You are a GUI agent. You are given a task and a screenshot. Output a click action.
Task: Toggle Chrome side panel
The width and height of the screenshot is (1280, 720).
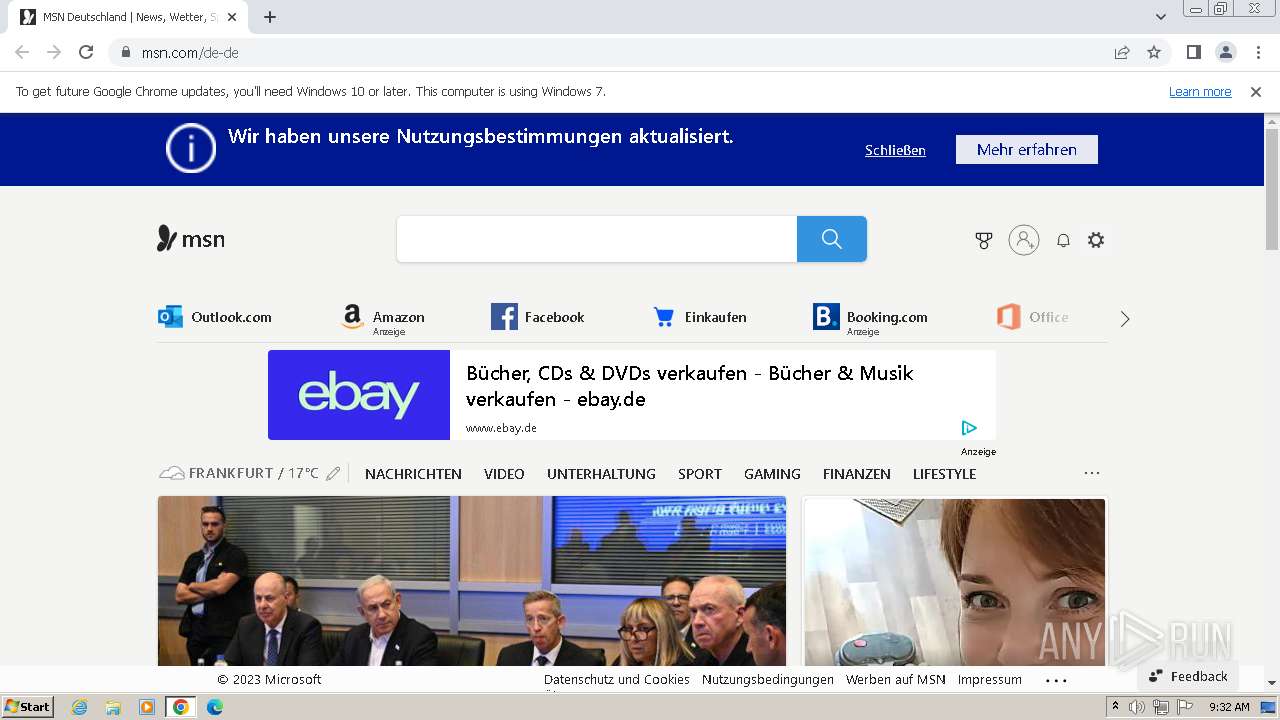1193,52
